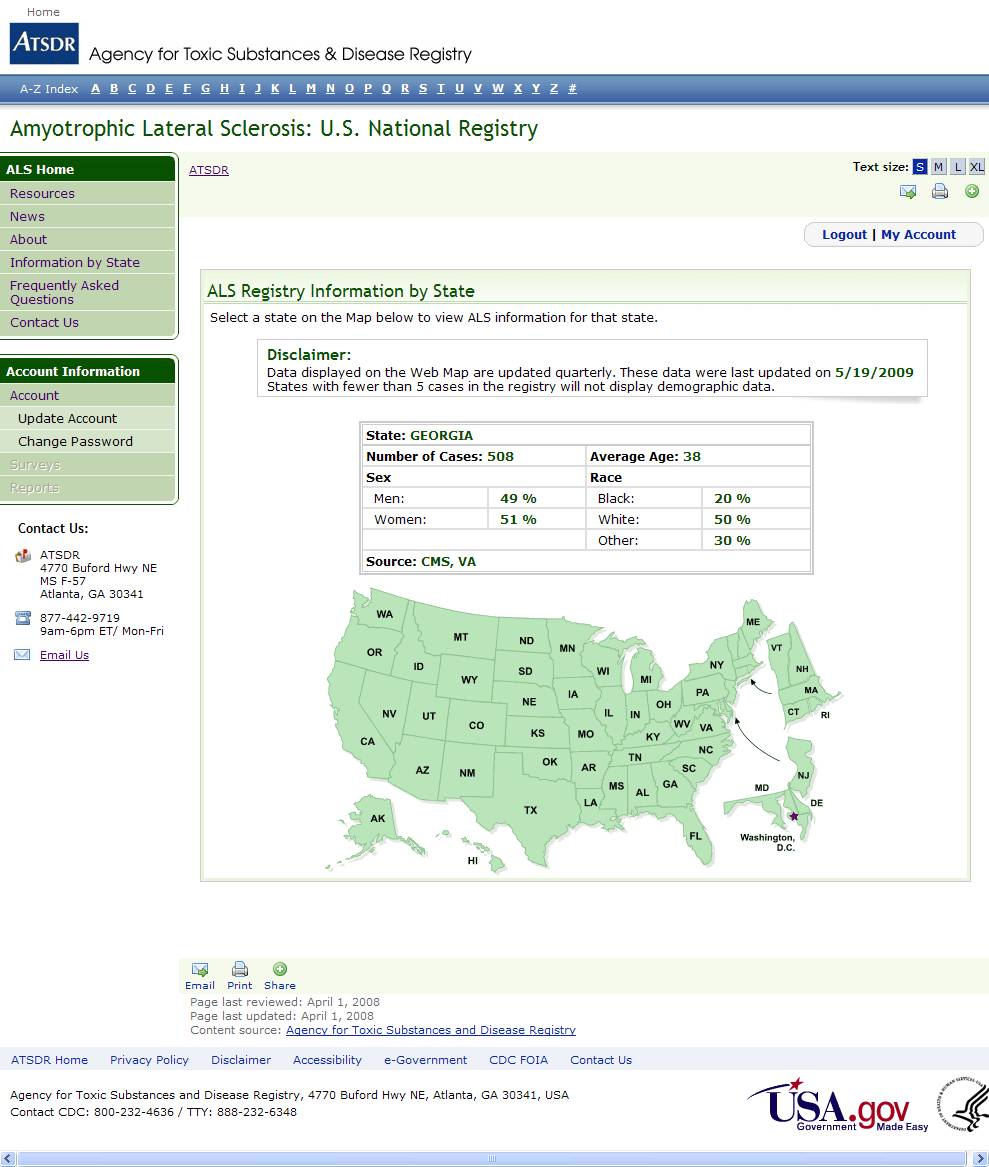Click the email page icon near Text size
989x1167 pixels.
[908, 192]
